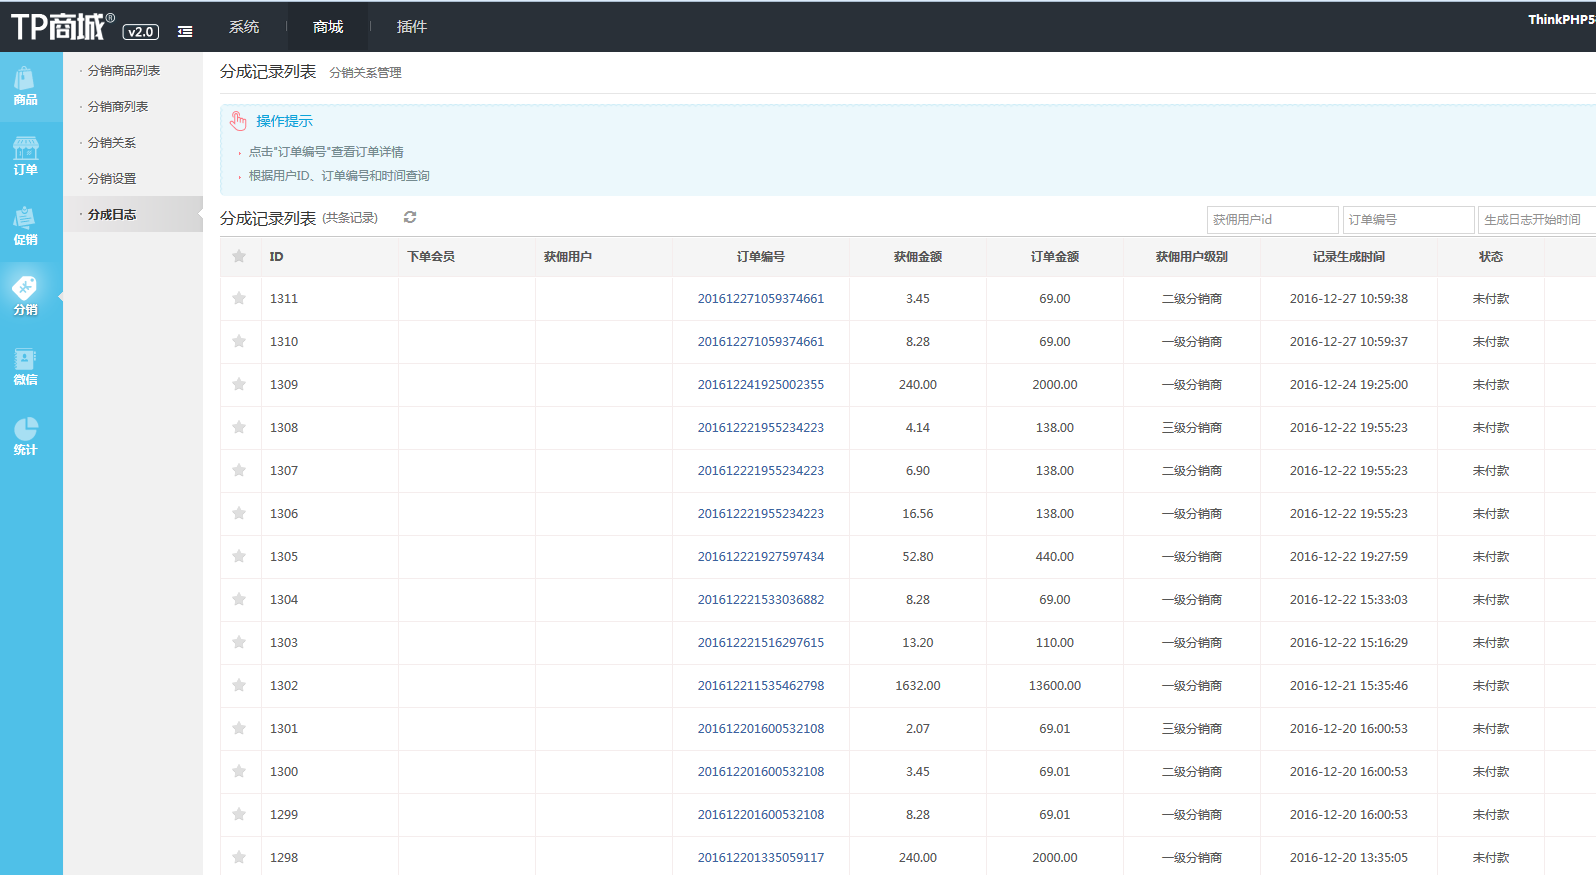
Task: Open order 201612271059374661 for ID 1311
Action: point(761,298)
